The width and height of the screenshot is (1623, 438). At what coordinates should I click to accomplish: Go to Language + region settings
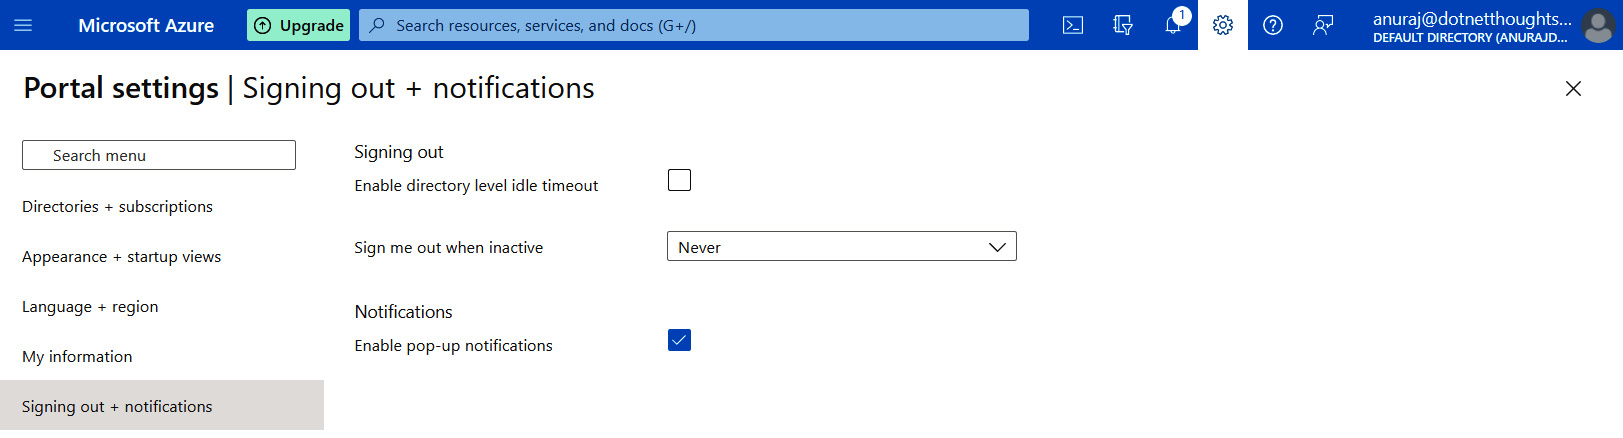click(90, 306)
